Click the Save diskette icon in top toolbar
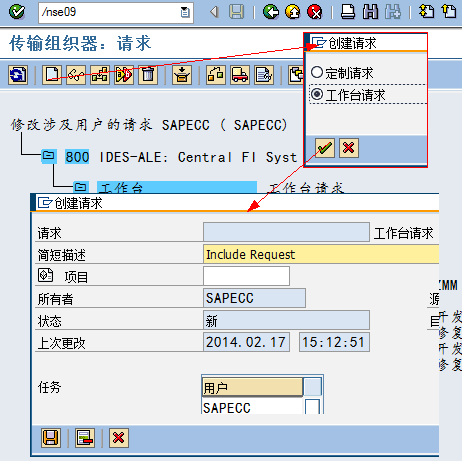This screenshot has height=461, width=462. 236,12
